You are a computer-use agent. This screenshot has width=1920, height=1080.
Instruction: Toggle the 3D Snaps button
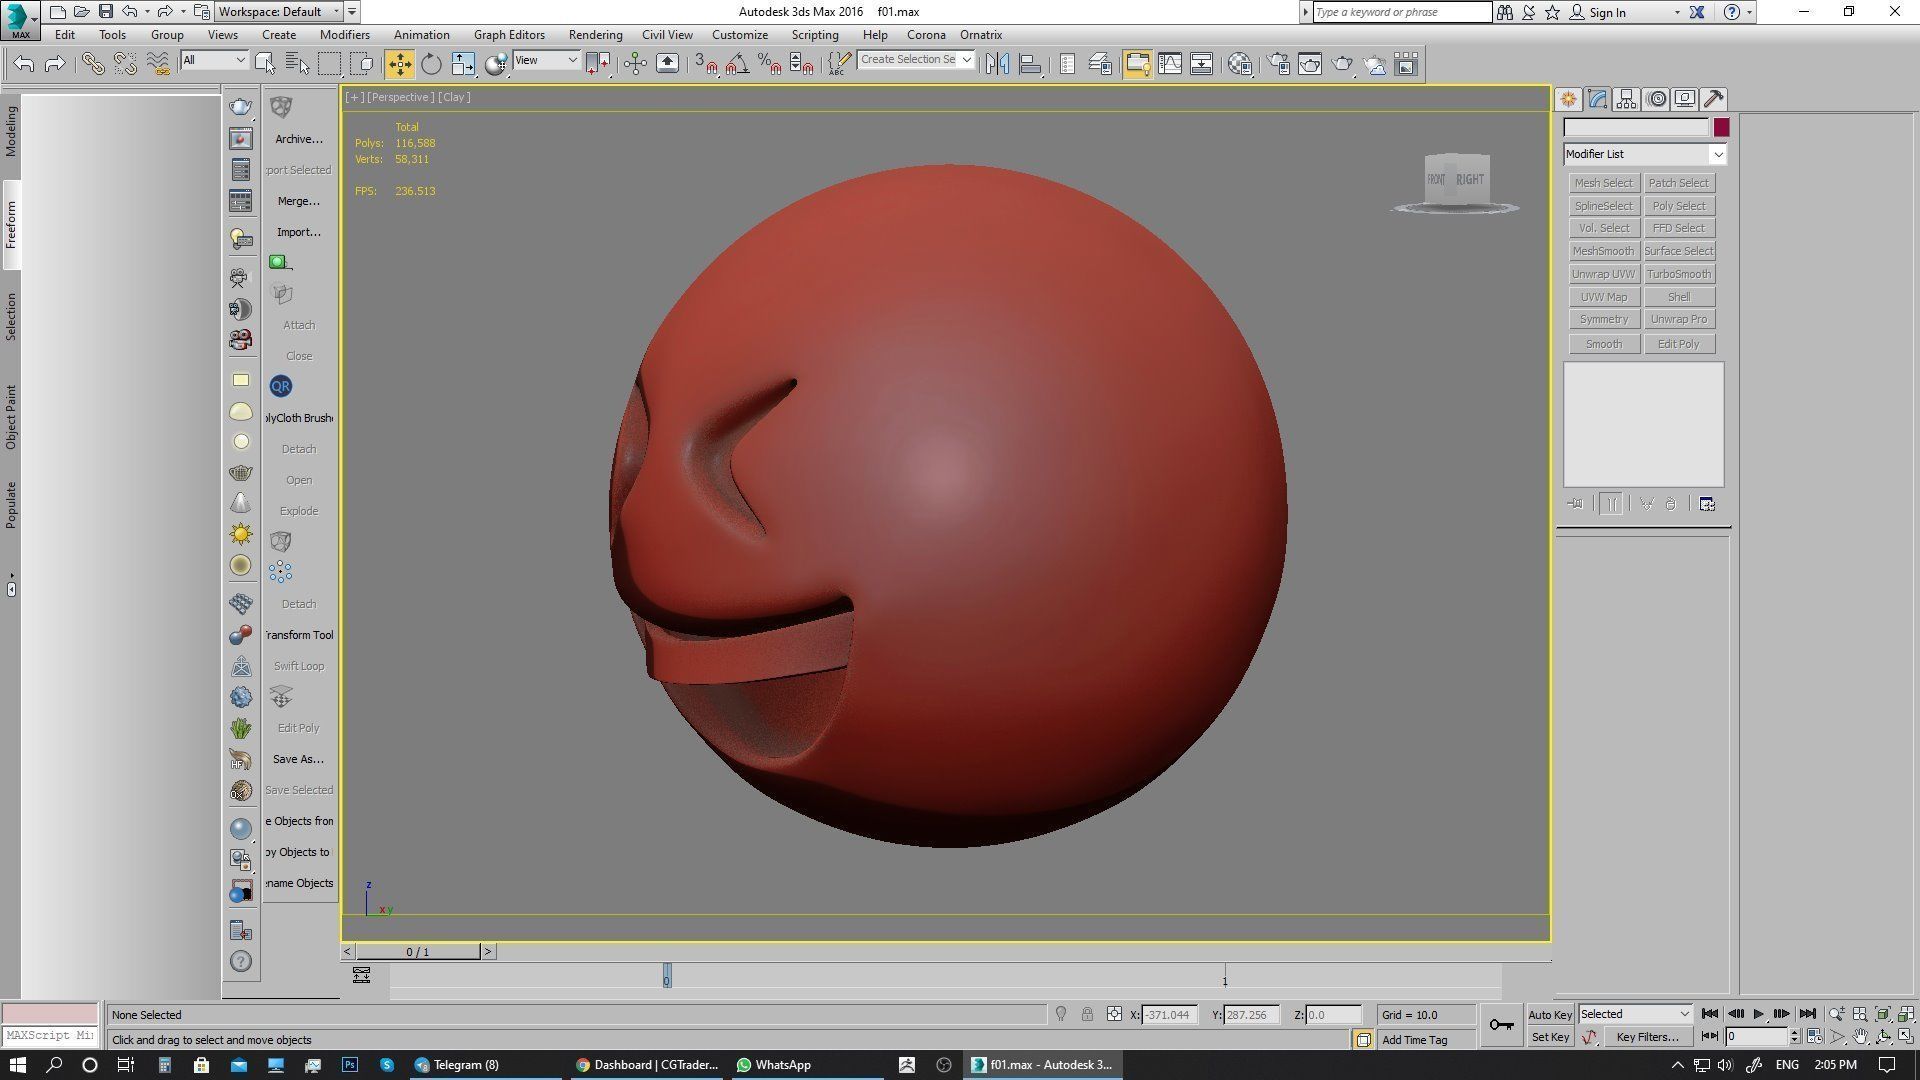pos(705,64)
